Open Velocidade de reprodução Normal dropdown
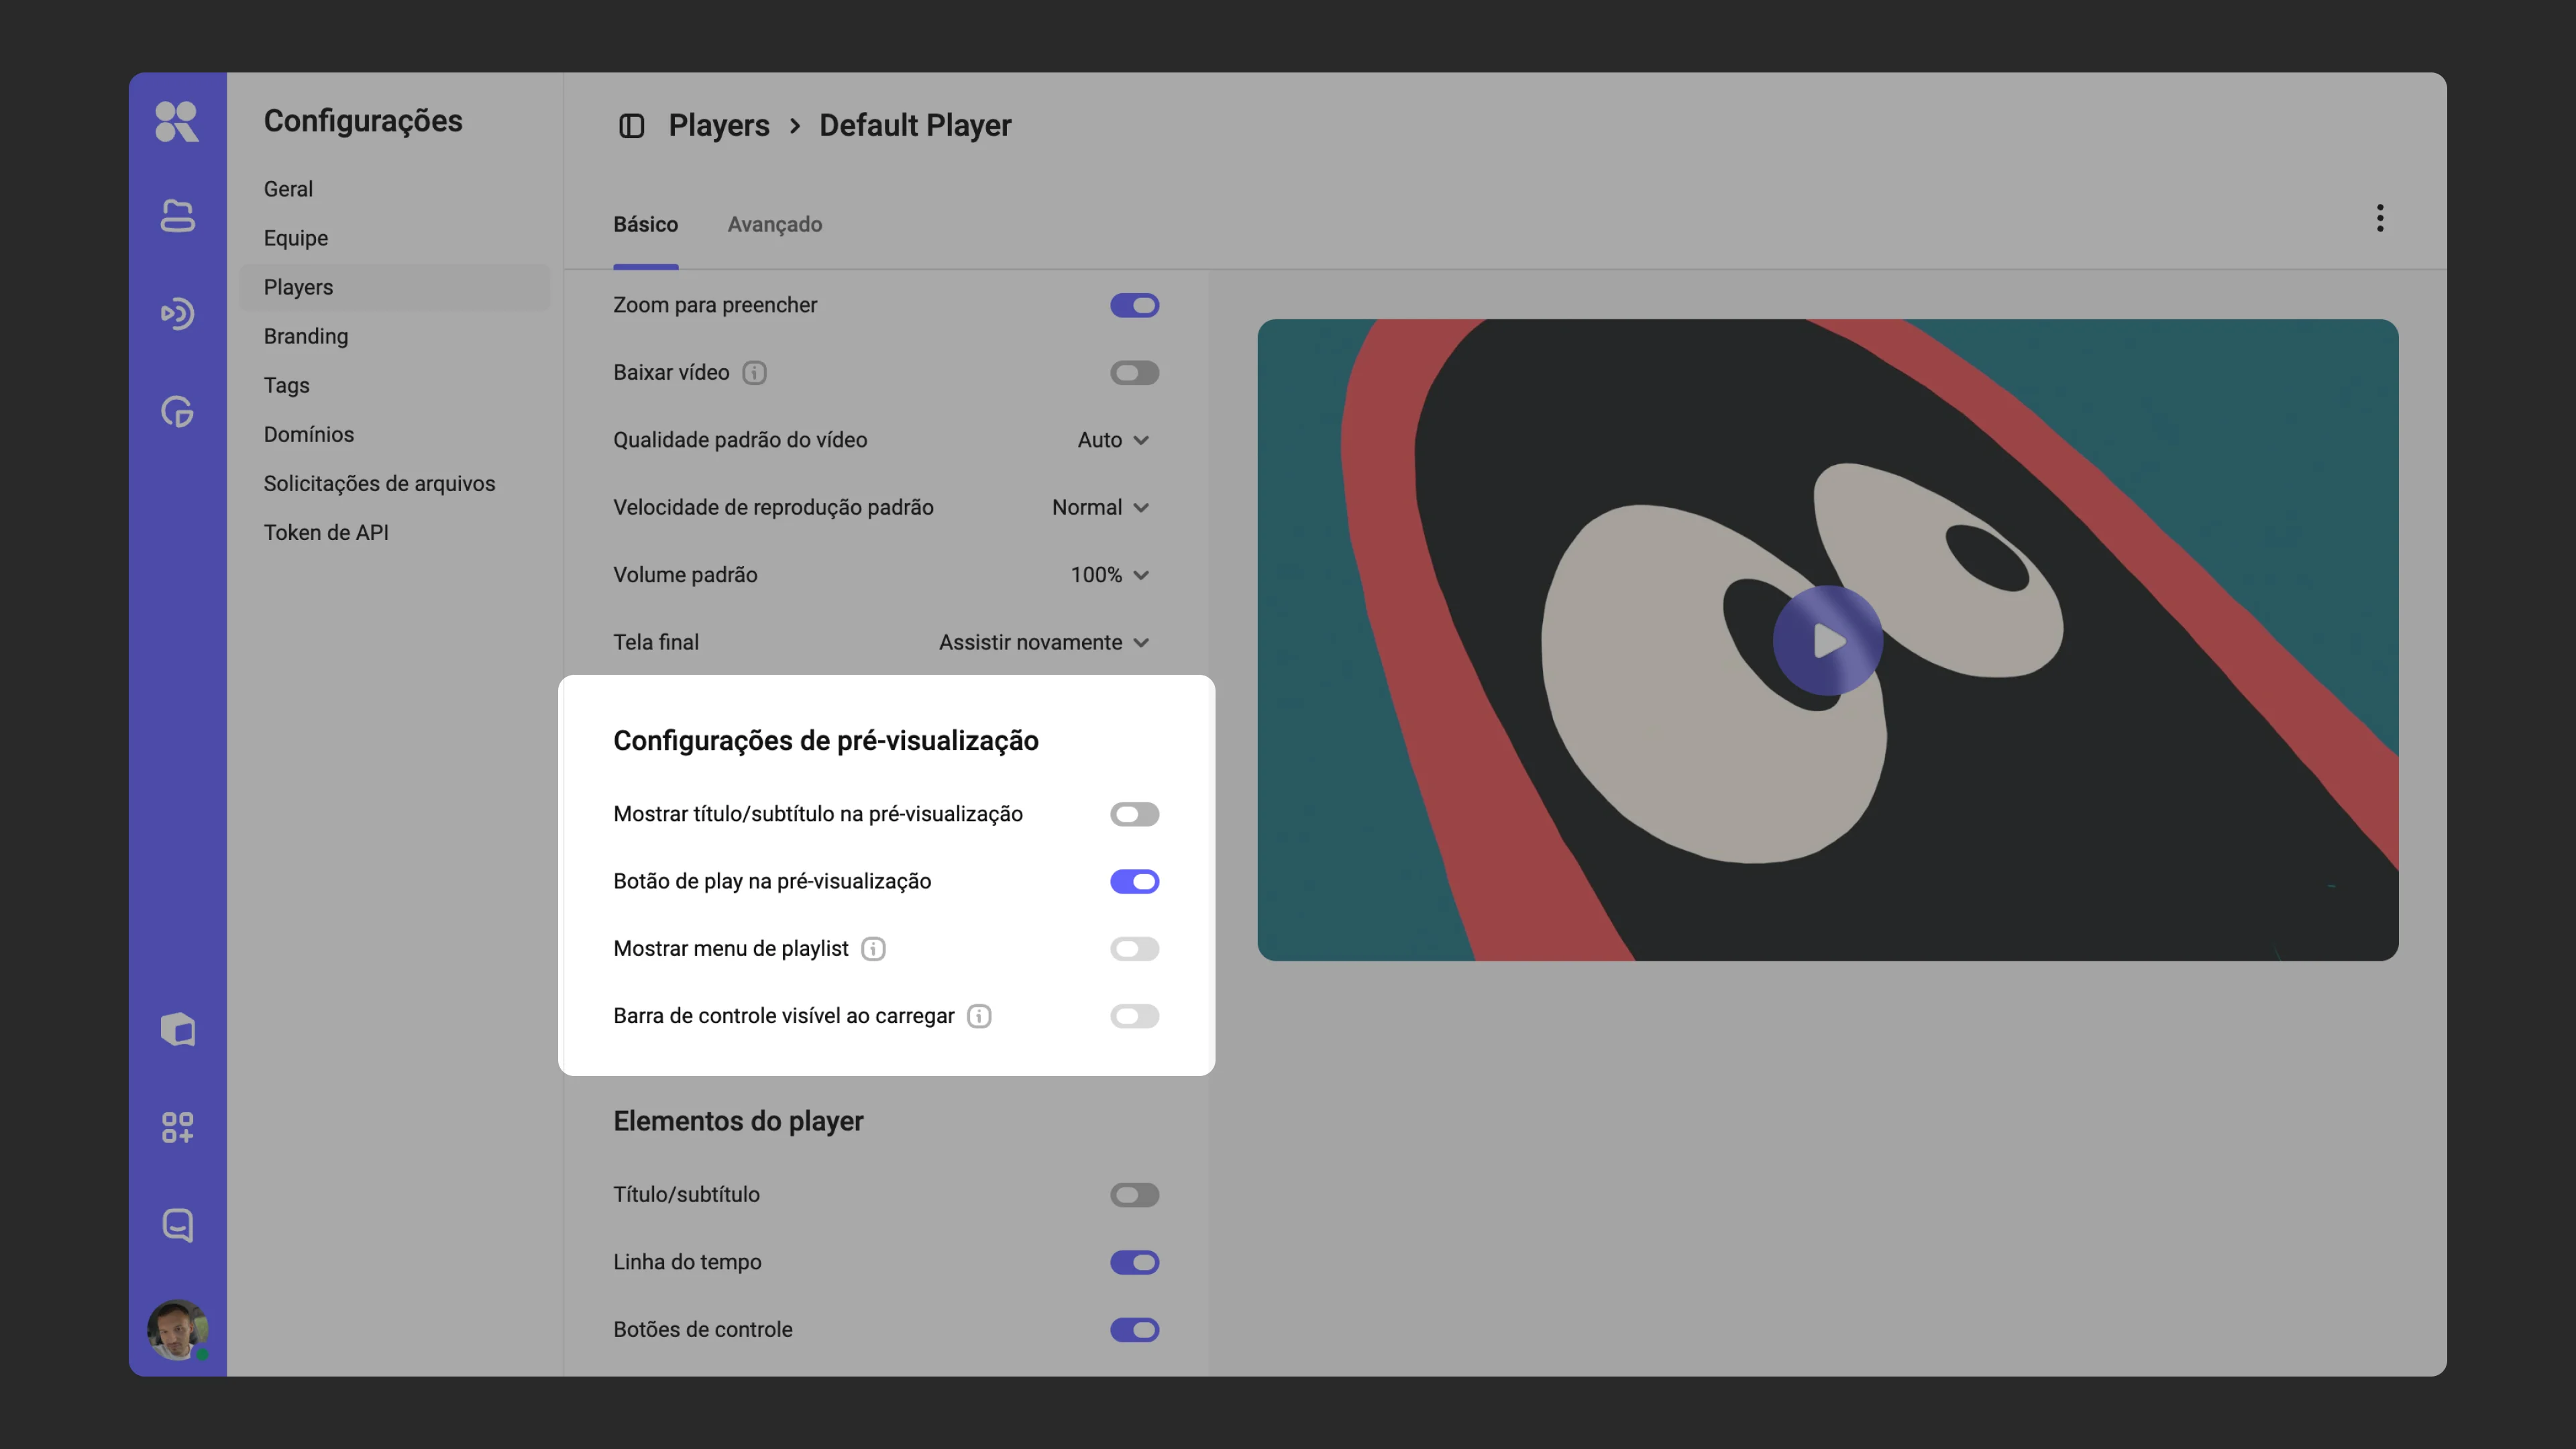The image size is (2576, 1449). pos(1100,507)
